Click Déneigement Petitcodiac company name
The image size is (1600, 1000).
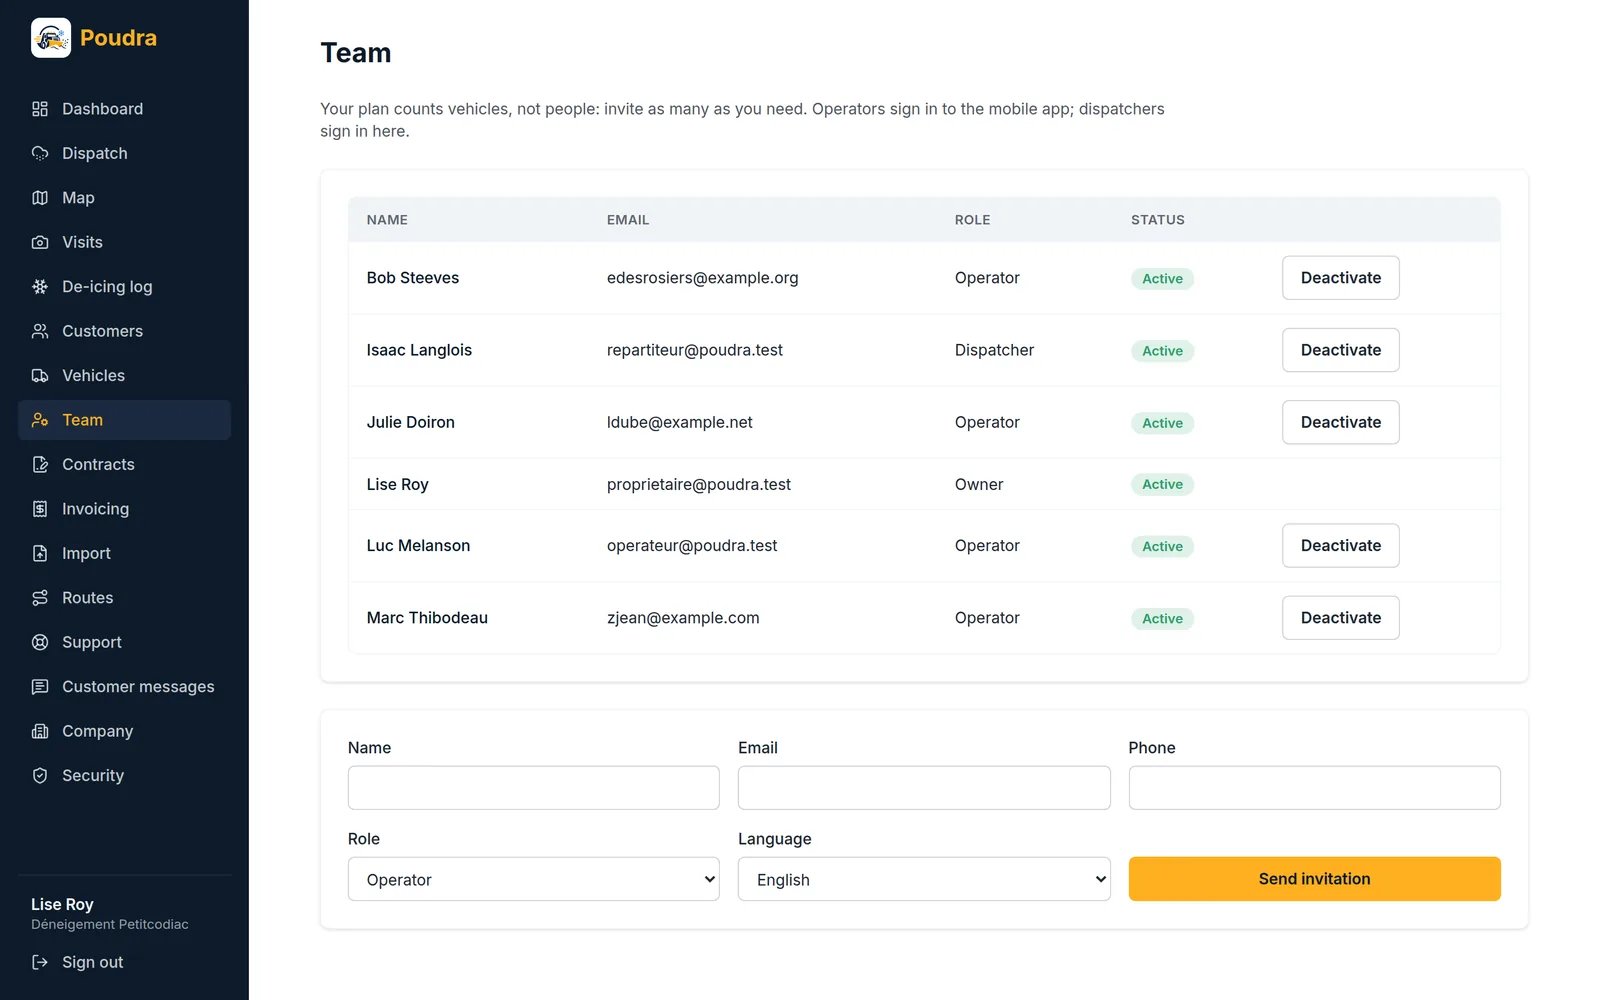110,925
